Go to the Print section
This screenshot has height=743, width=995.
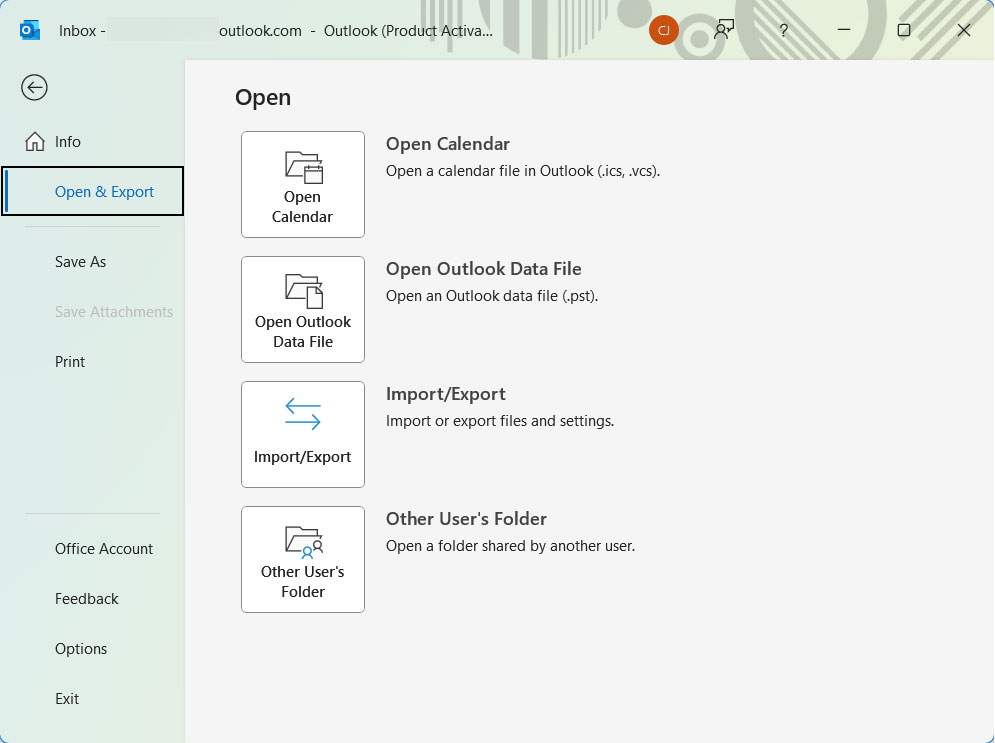coord(70,361)
